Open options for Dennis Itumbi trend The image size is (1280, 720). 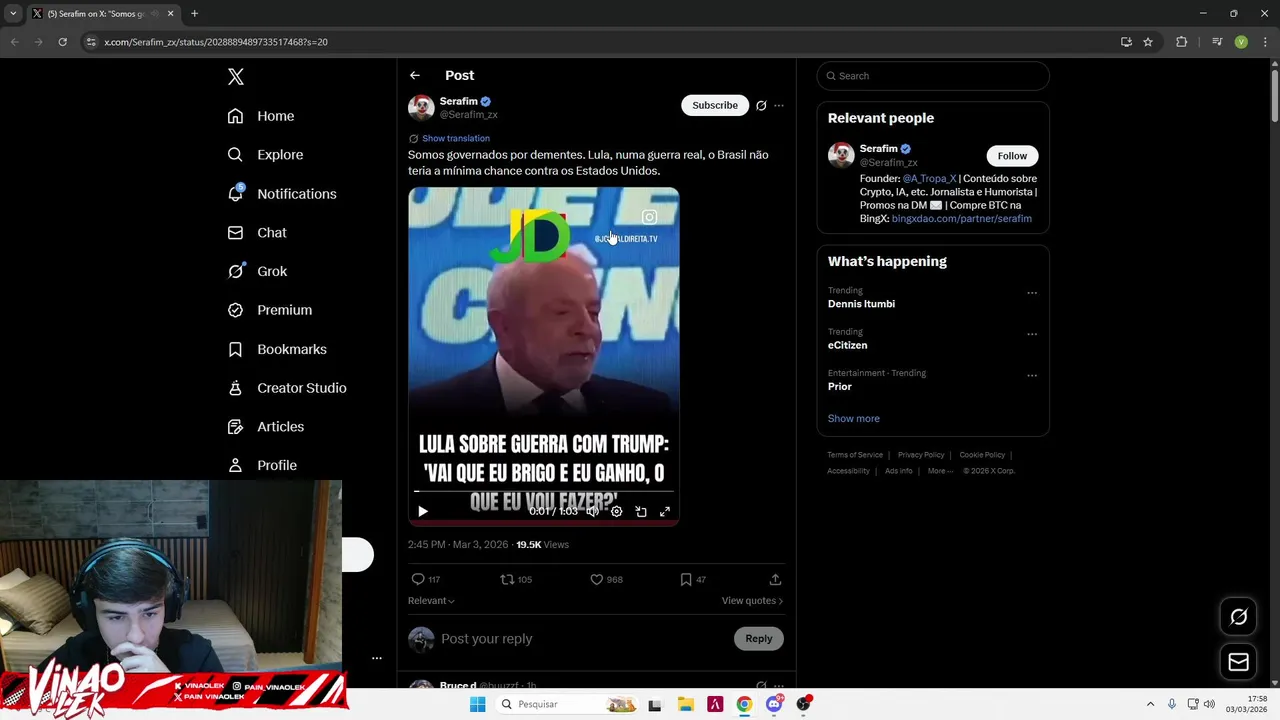tap(1032, 293)
